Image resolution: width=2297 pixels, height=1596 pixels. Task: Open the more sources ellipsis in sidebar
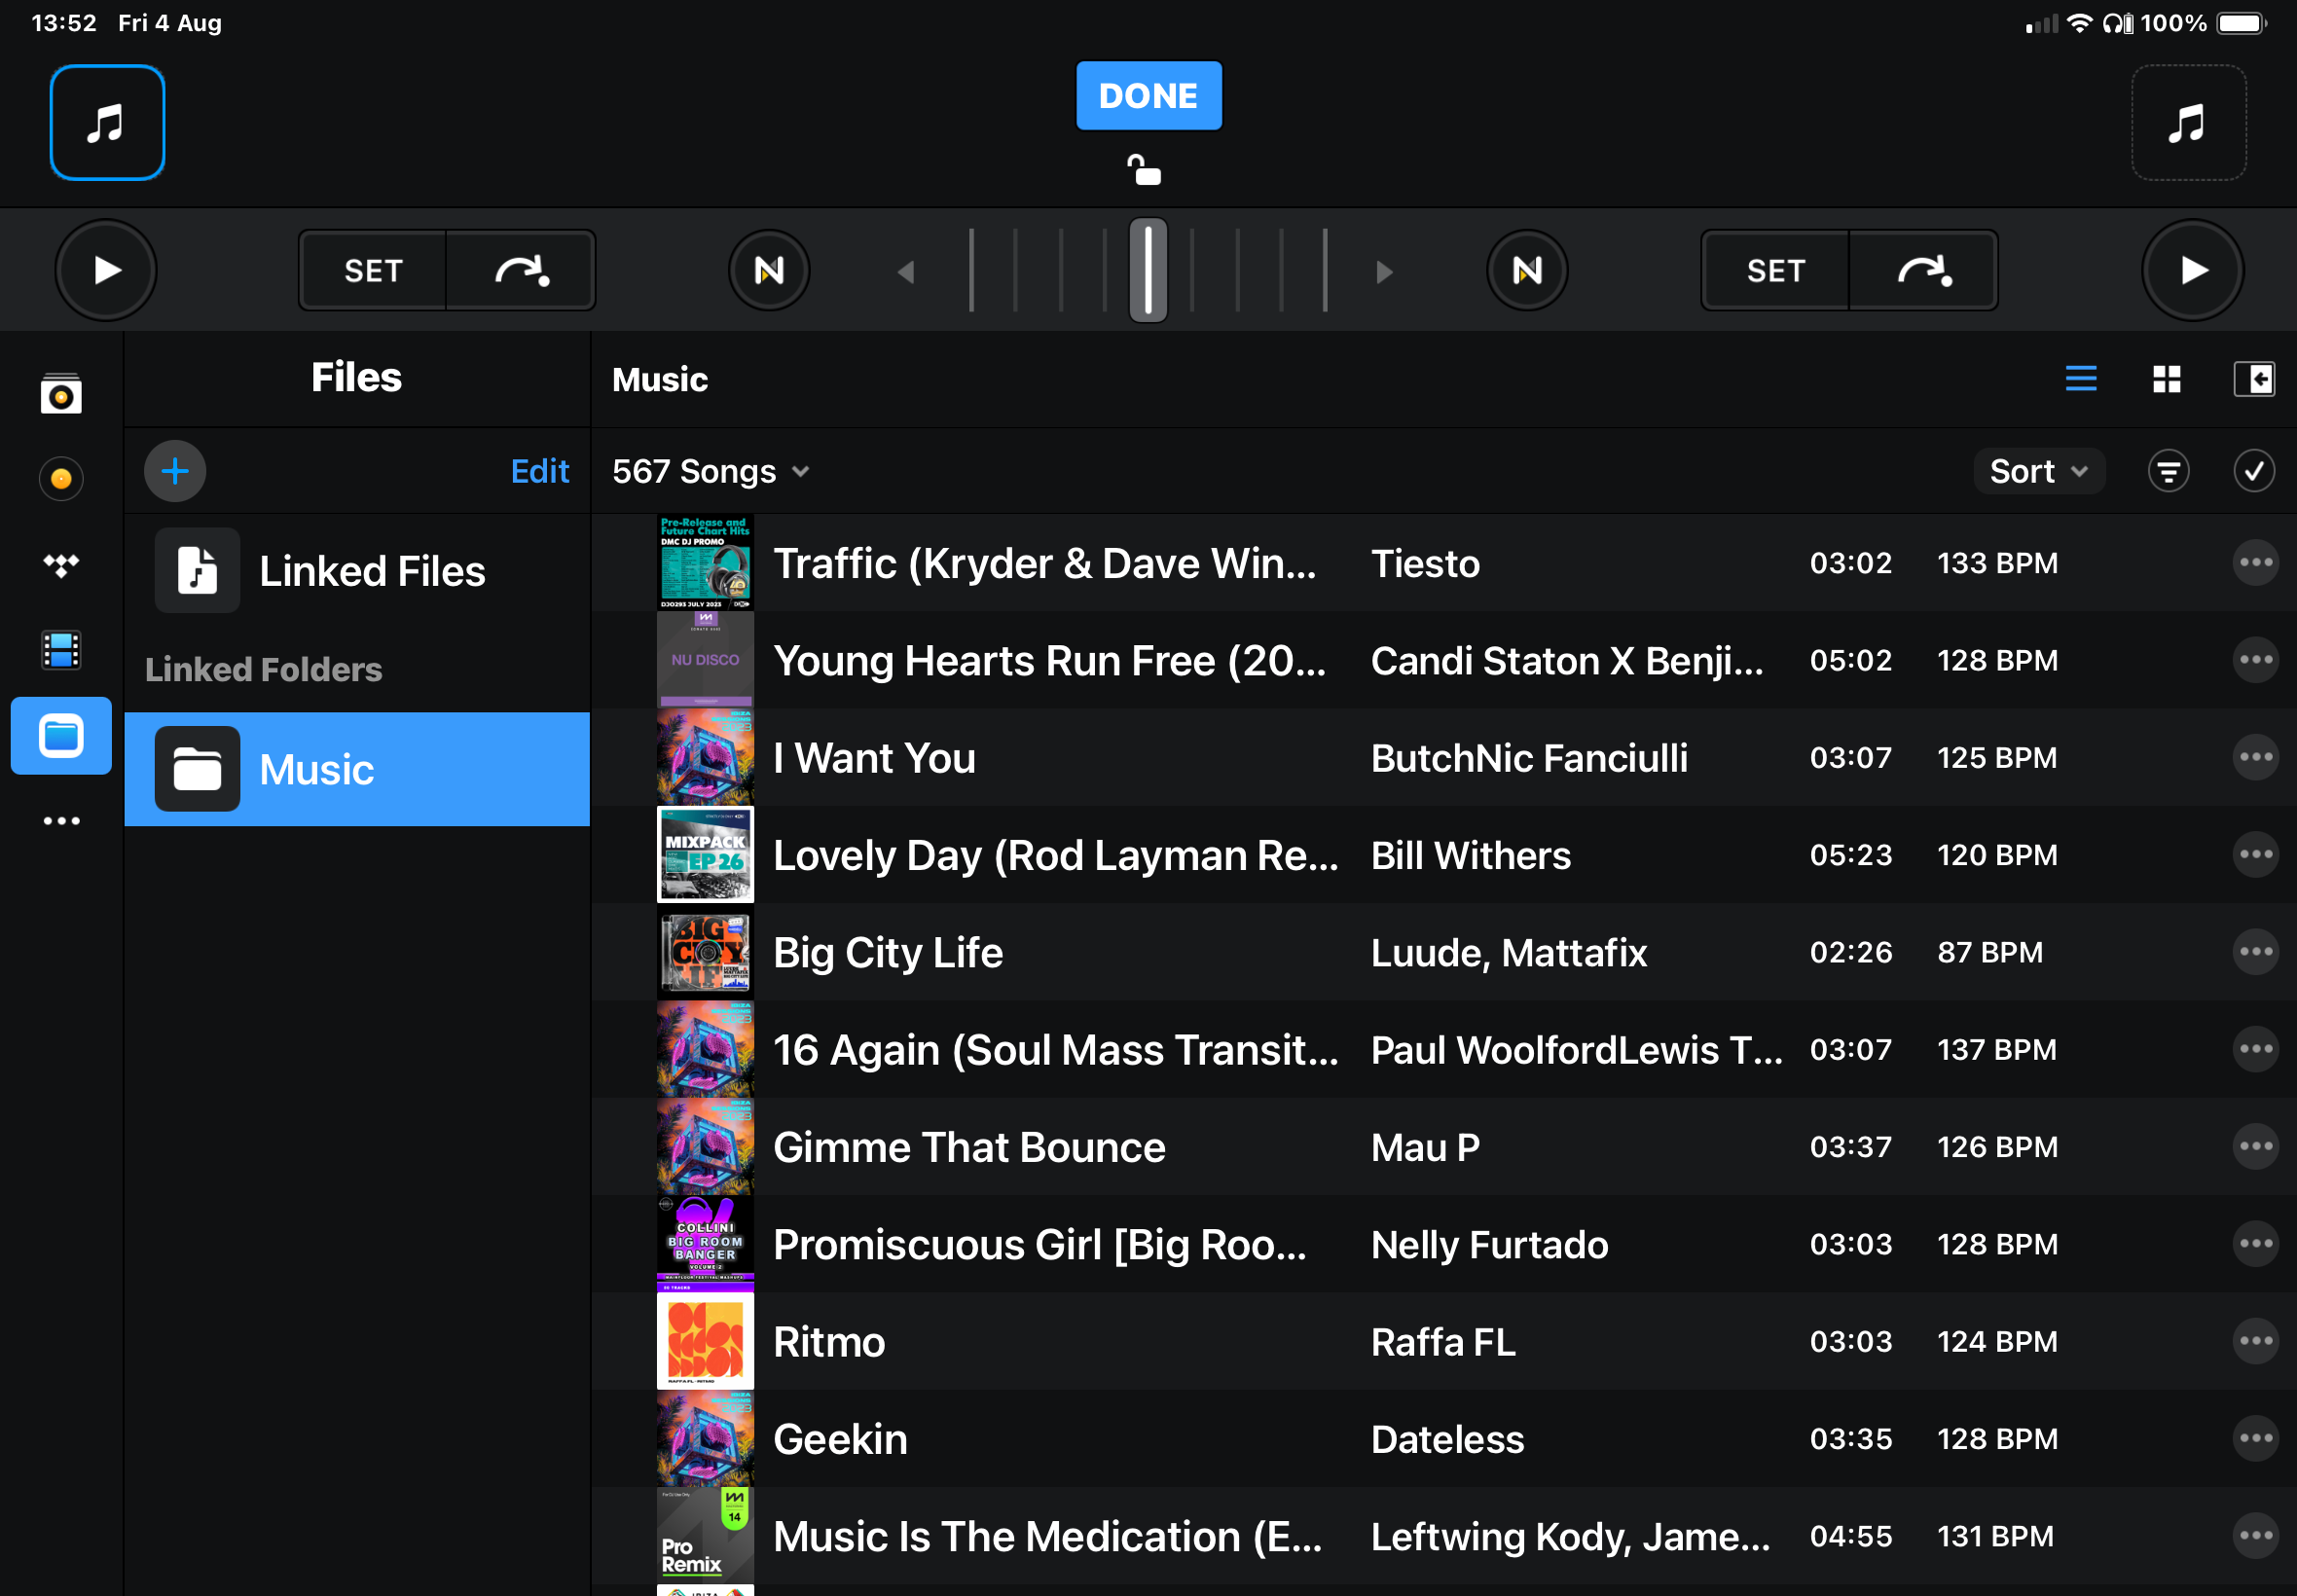point(61,821)
